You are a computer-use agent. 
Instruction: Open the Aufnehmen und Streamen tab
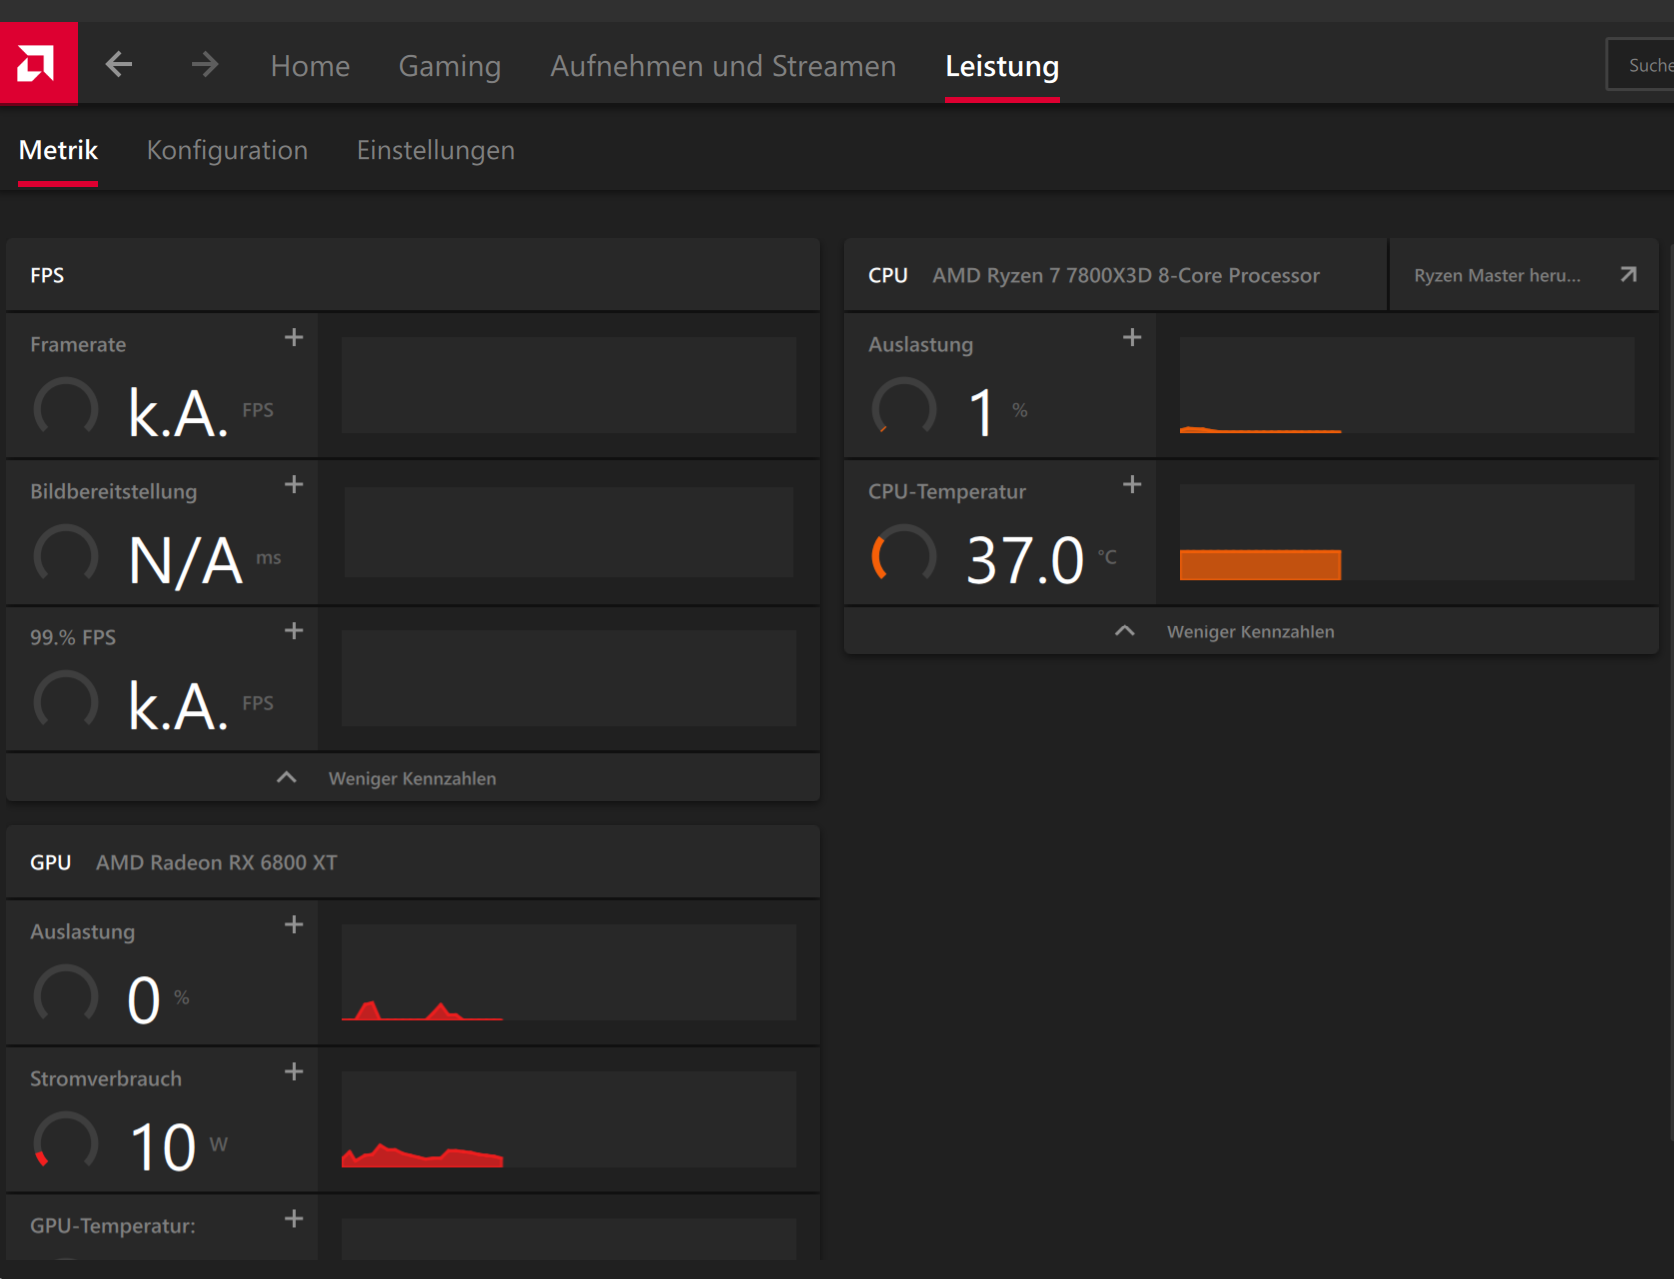point(723,66)
